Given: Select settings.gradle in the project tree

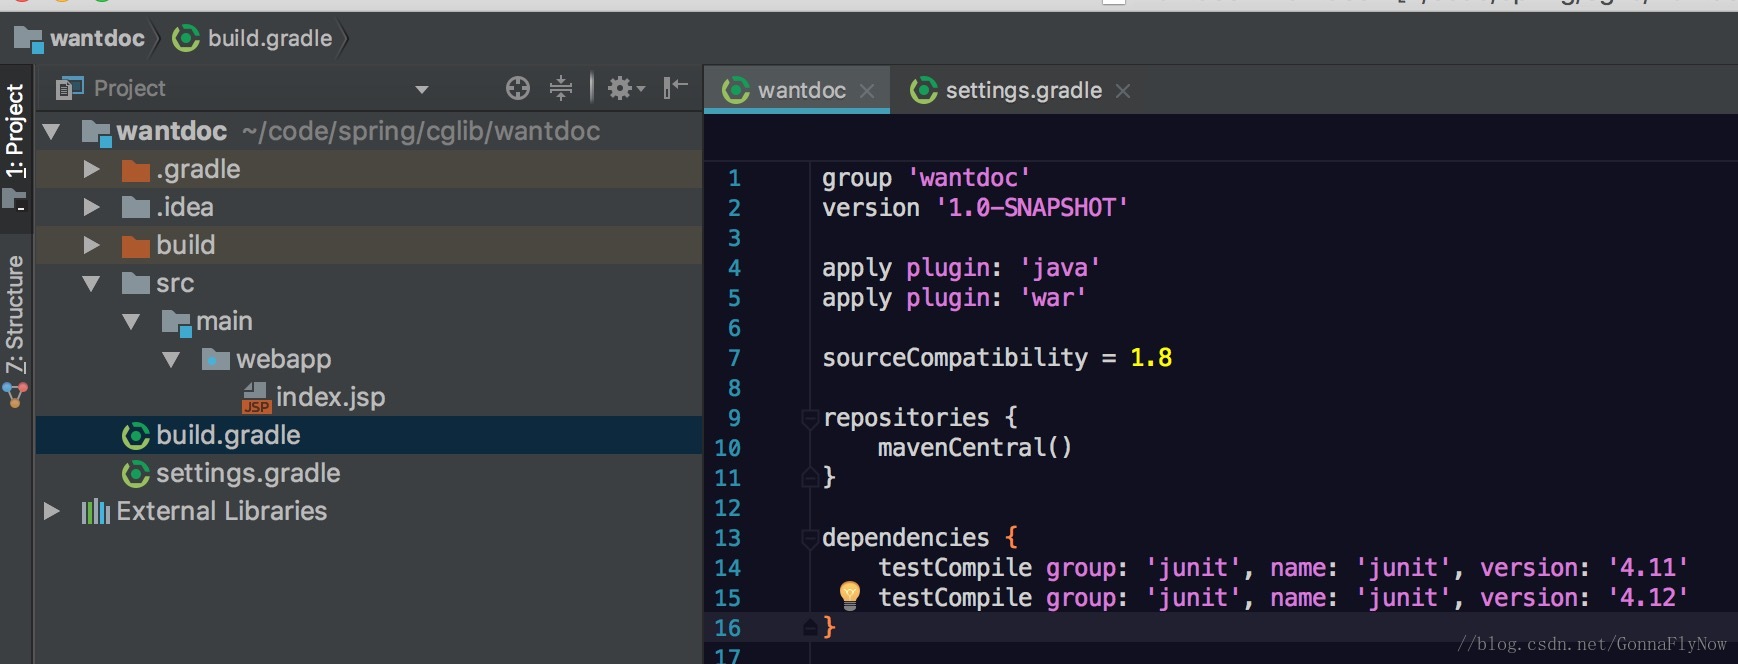Looking at the screenshot, I should 248,474.
